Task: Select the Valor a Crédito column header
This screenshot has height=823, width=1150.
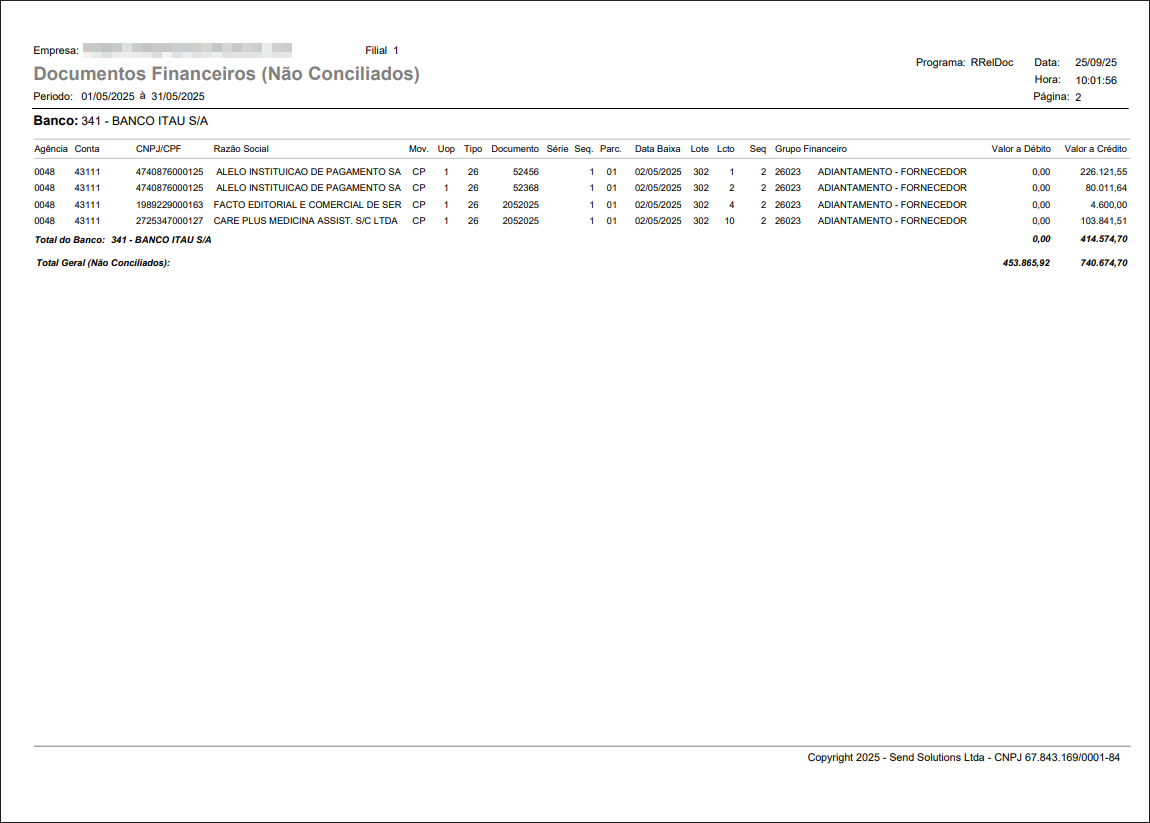Action: (1095, 149)
